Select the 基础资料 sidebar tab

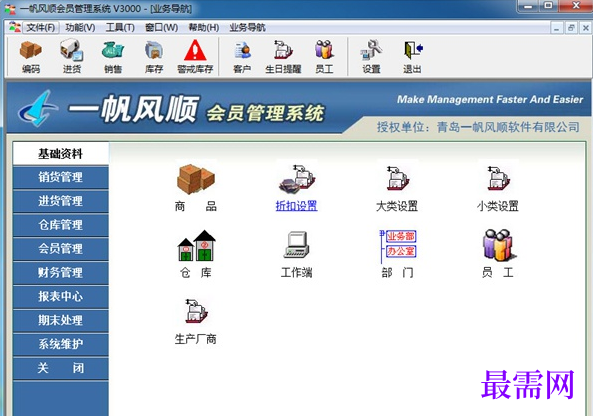[61, 154]
